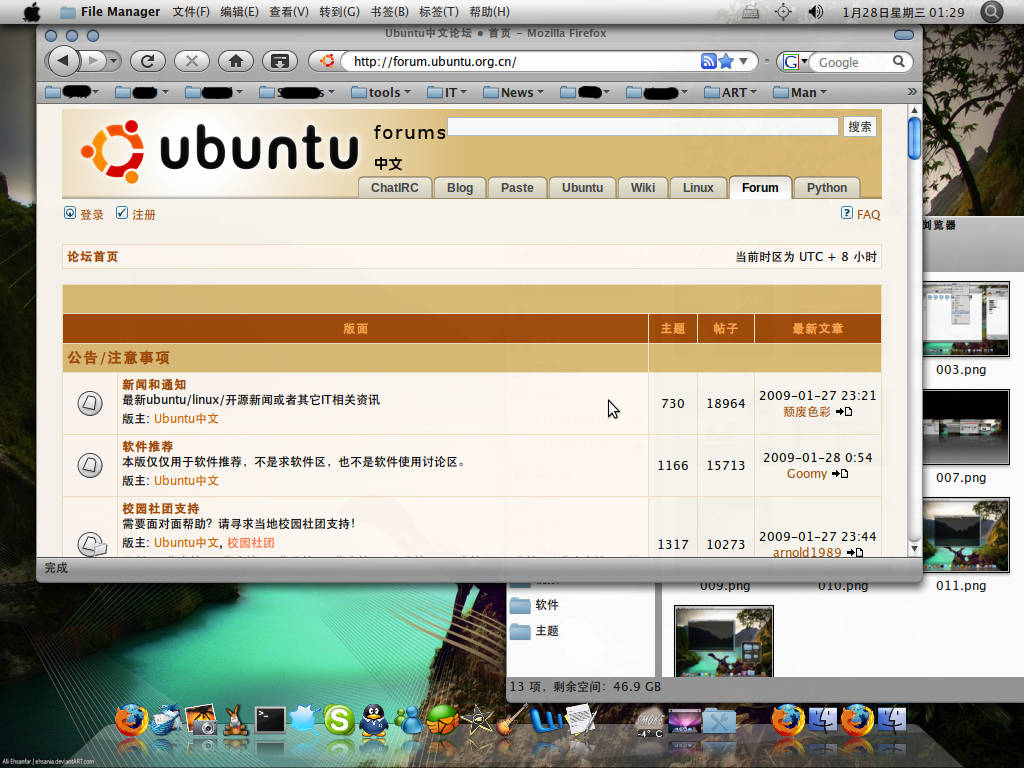1024x768 pixels.
Task: Open Spotlight search in the menu bar
Action: click(x=991, y=12)
